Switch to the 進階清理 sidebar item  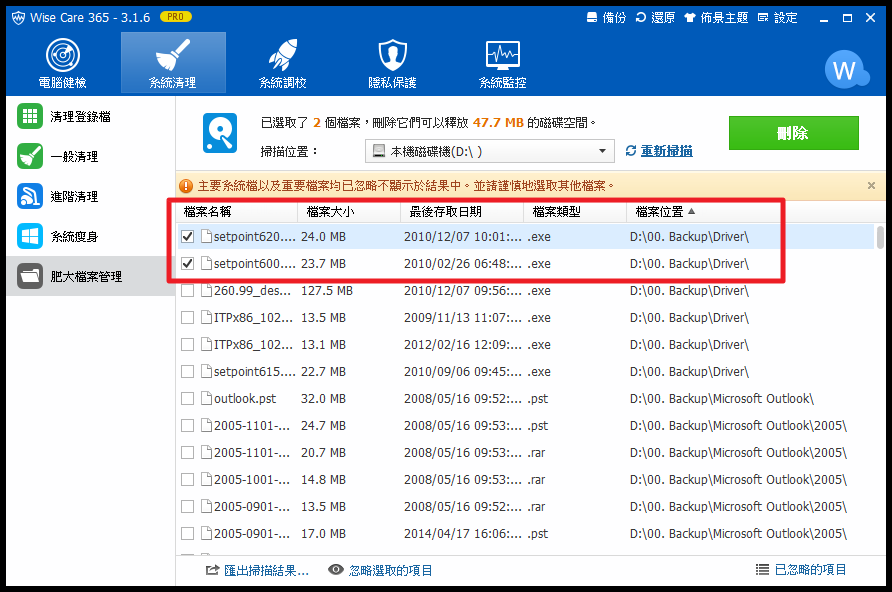click(73, 196)
